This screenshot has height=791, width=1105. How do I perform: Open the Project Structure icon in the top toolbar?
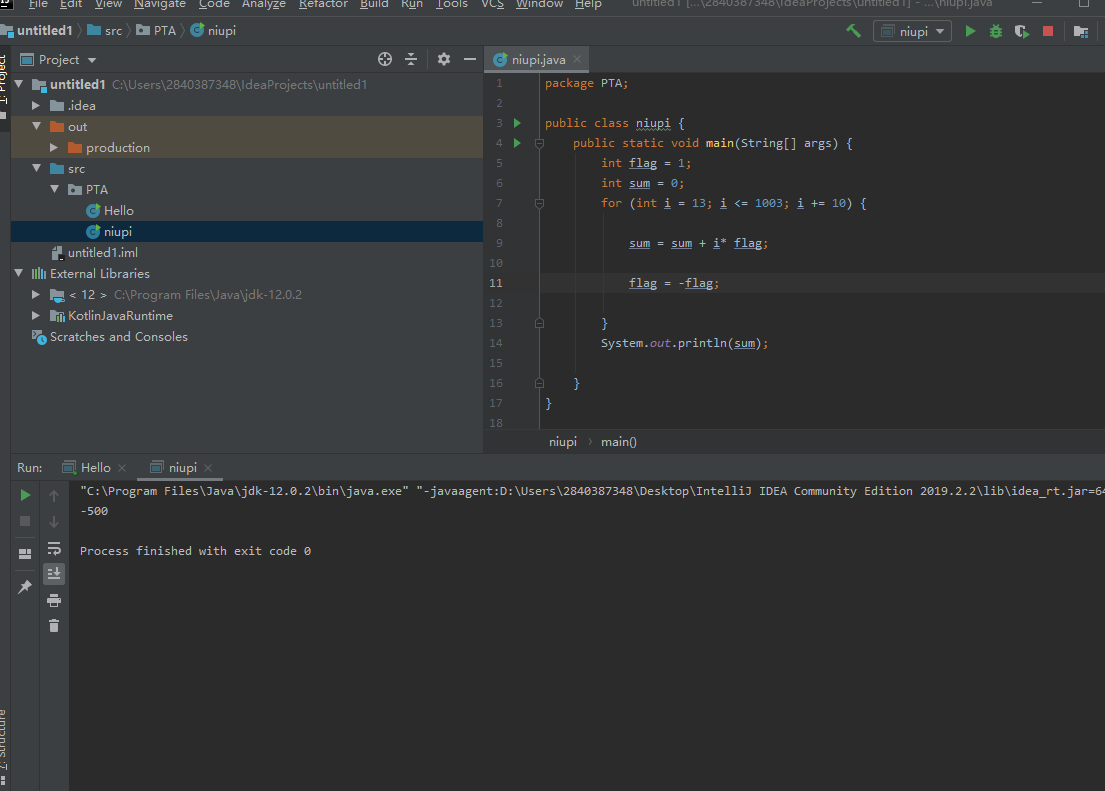(1081, 31)
